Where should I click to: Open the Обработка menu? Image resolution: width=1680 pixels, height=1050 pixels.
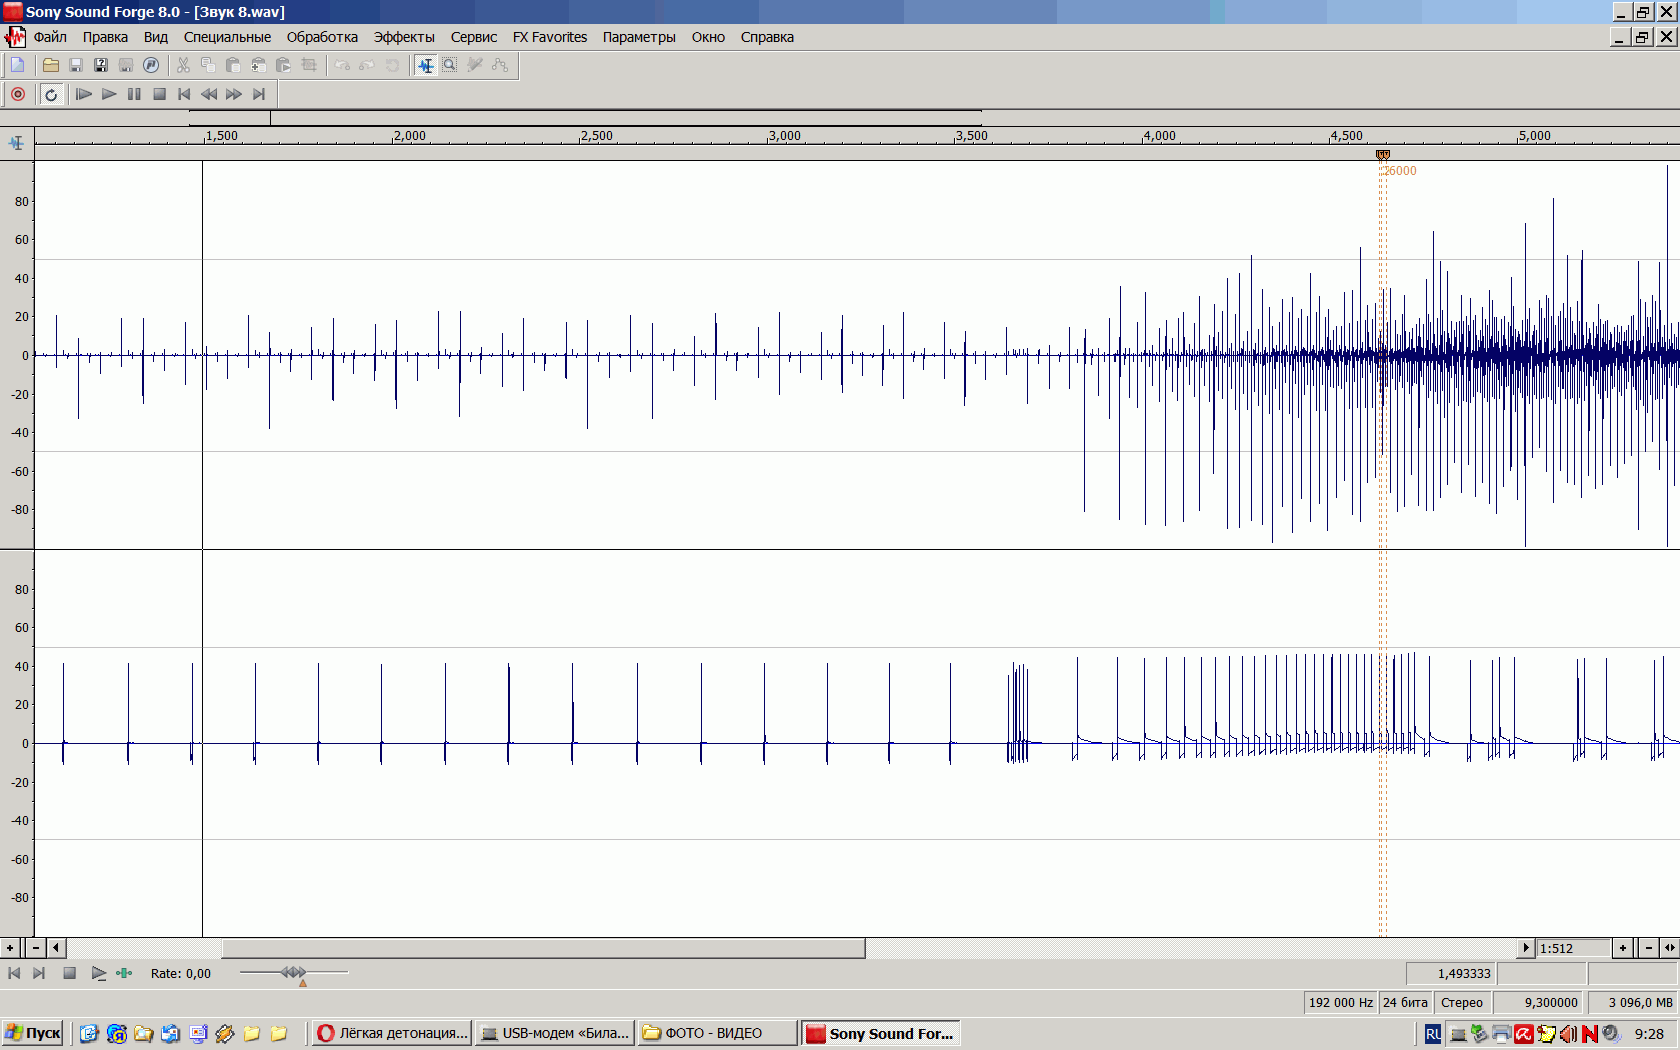click(x=322, y=37)
